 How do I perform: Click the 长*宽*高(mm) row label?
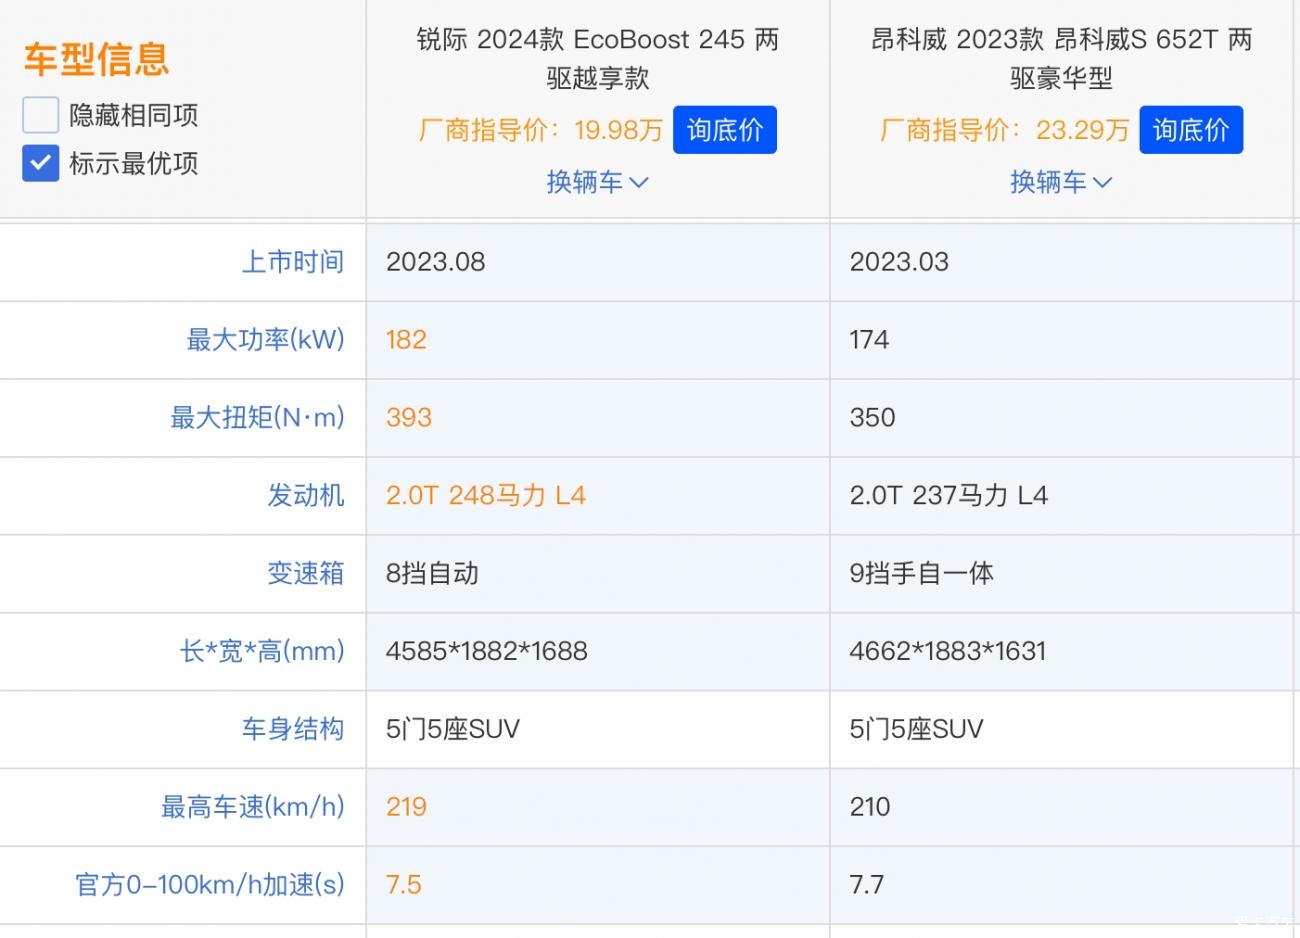262,652
